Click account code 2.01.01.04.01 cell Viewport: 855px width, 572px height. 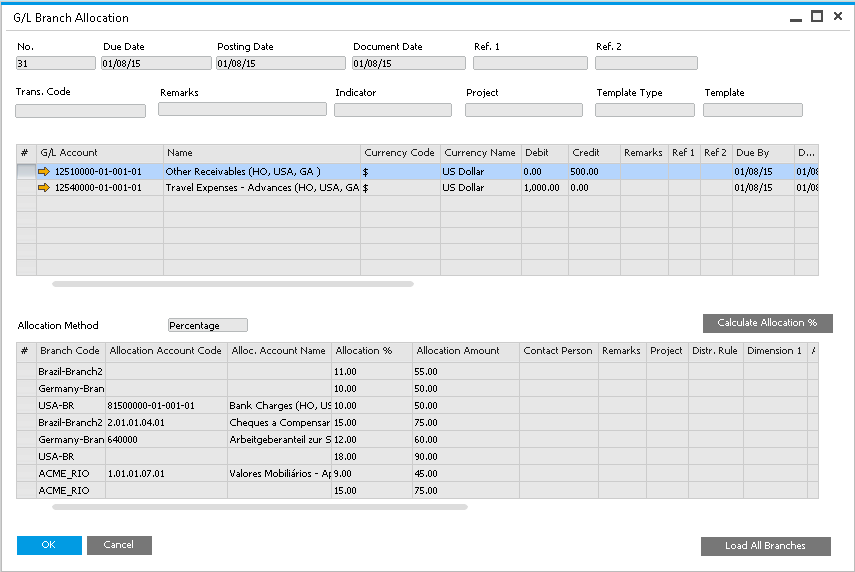pyautogui.click(x=166, y=423)
